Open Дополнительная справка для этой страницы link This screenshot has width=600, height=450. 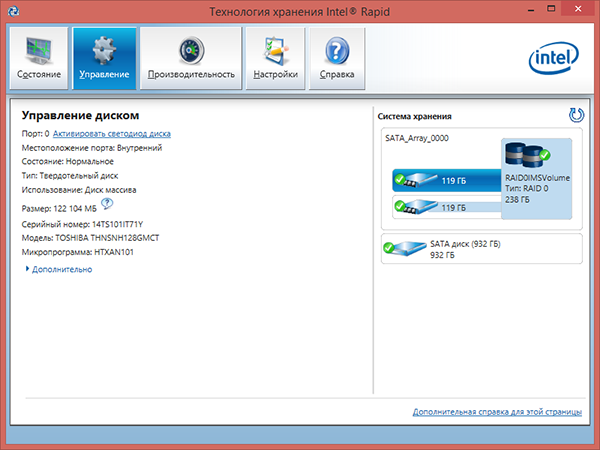[x=497, y=412]
